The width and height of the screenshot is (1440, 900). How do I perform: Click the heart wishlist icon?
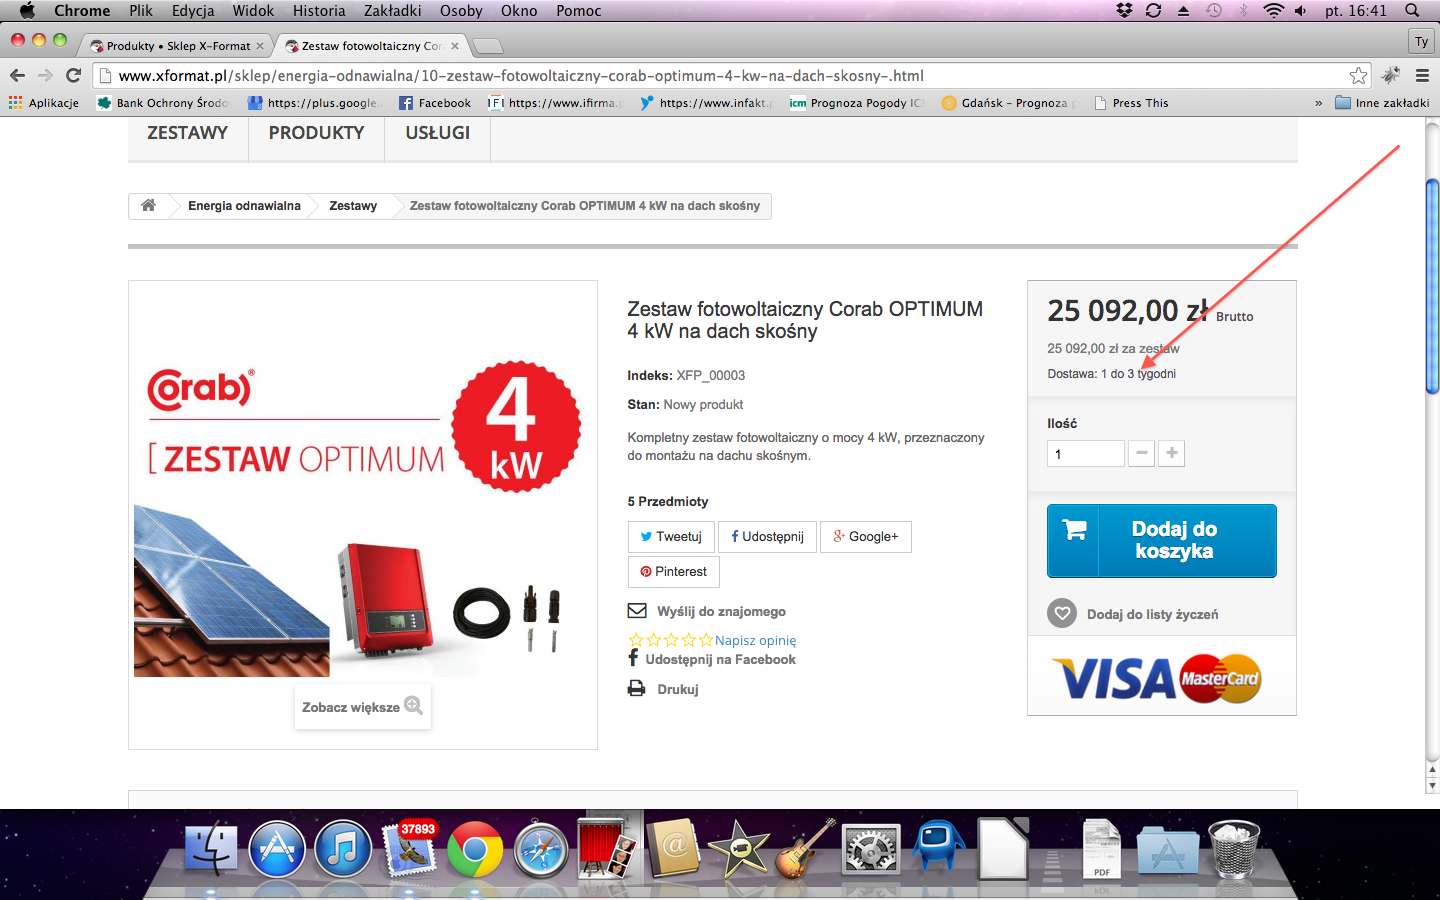click(1062, 613)
